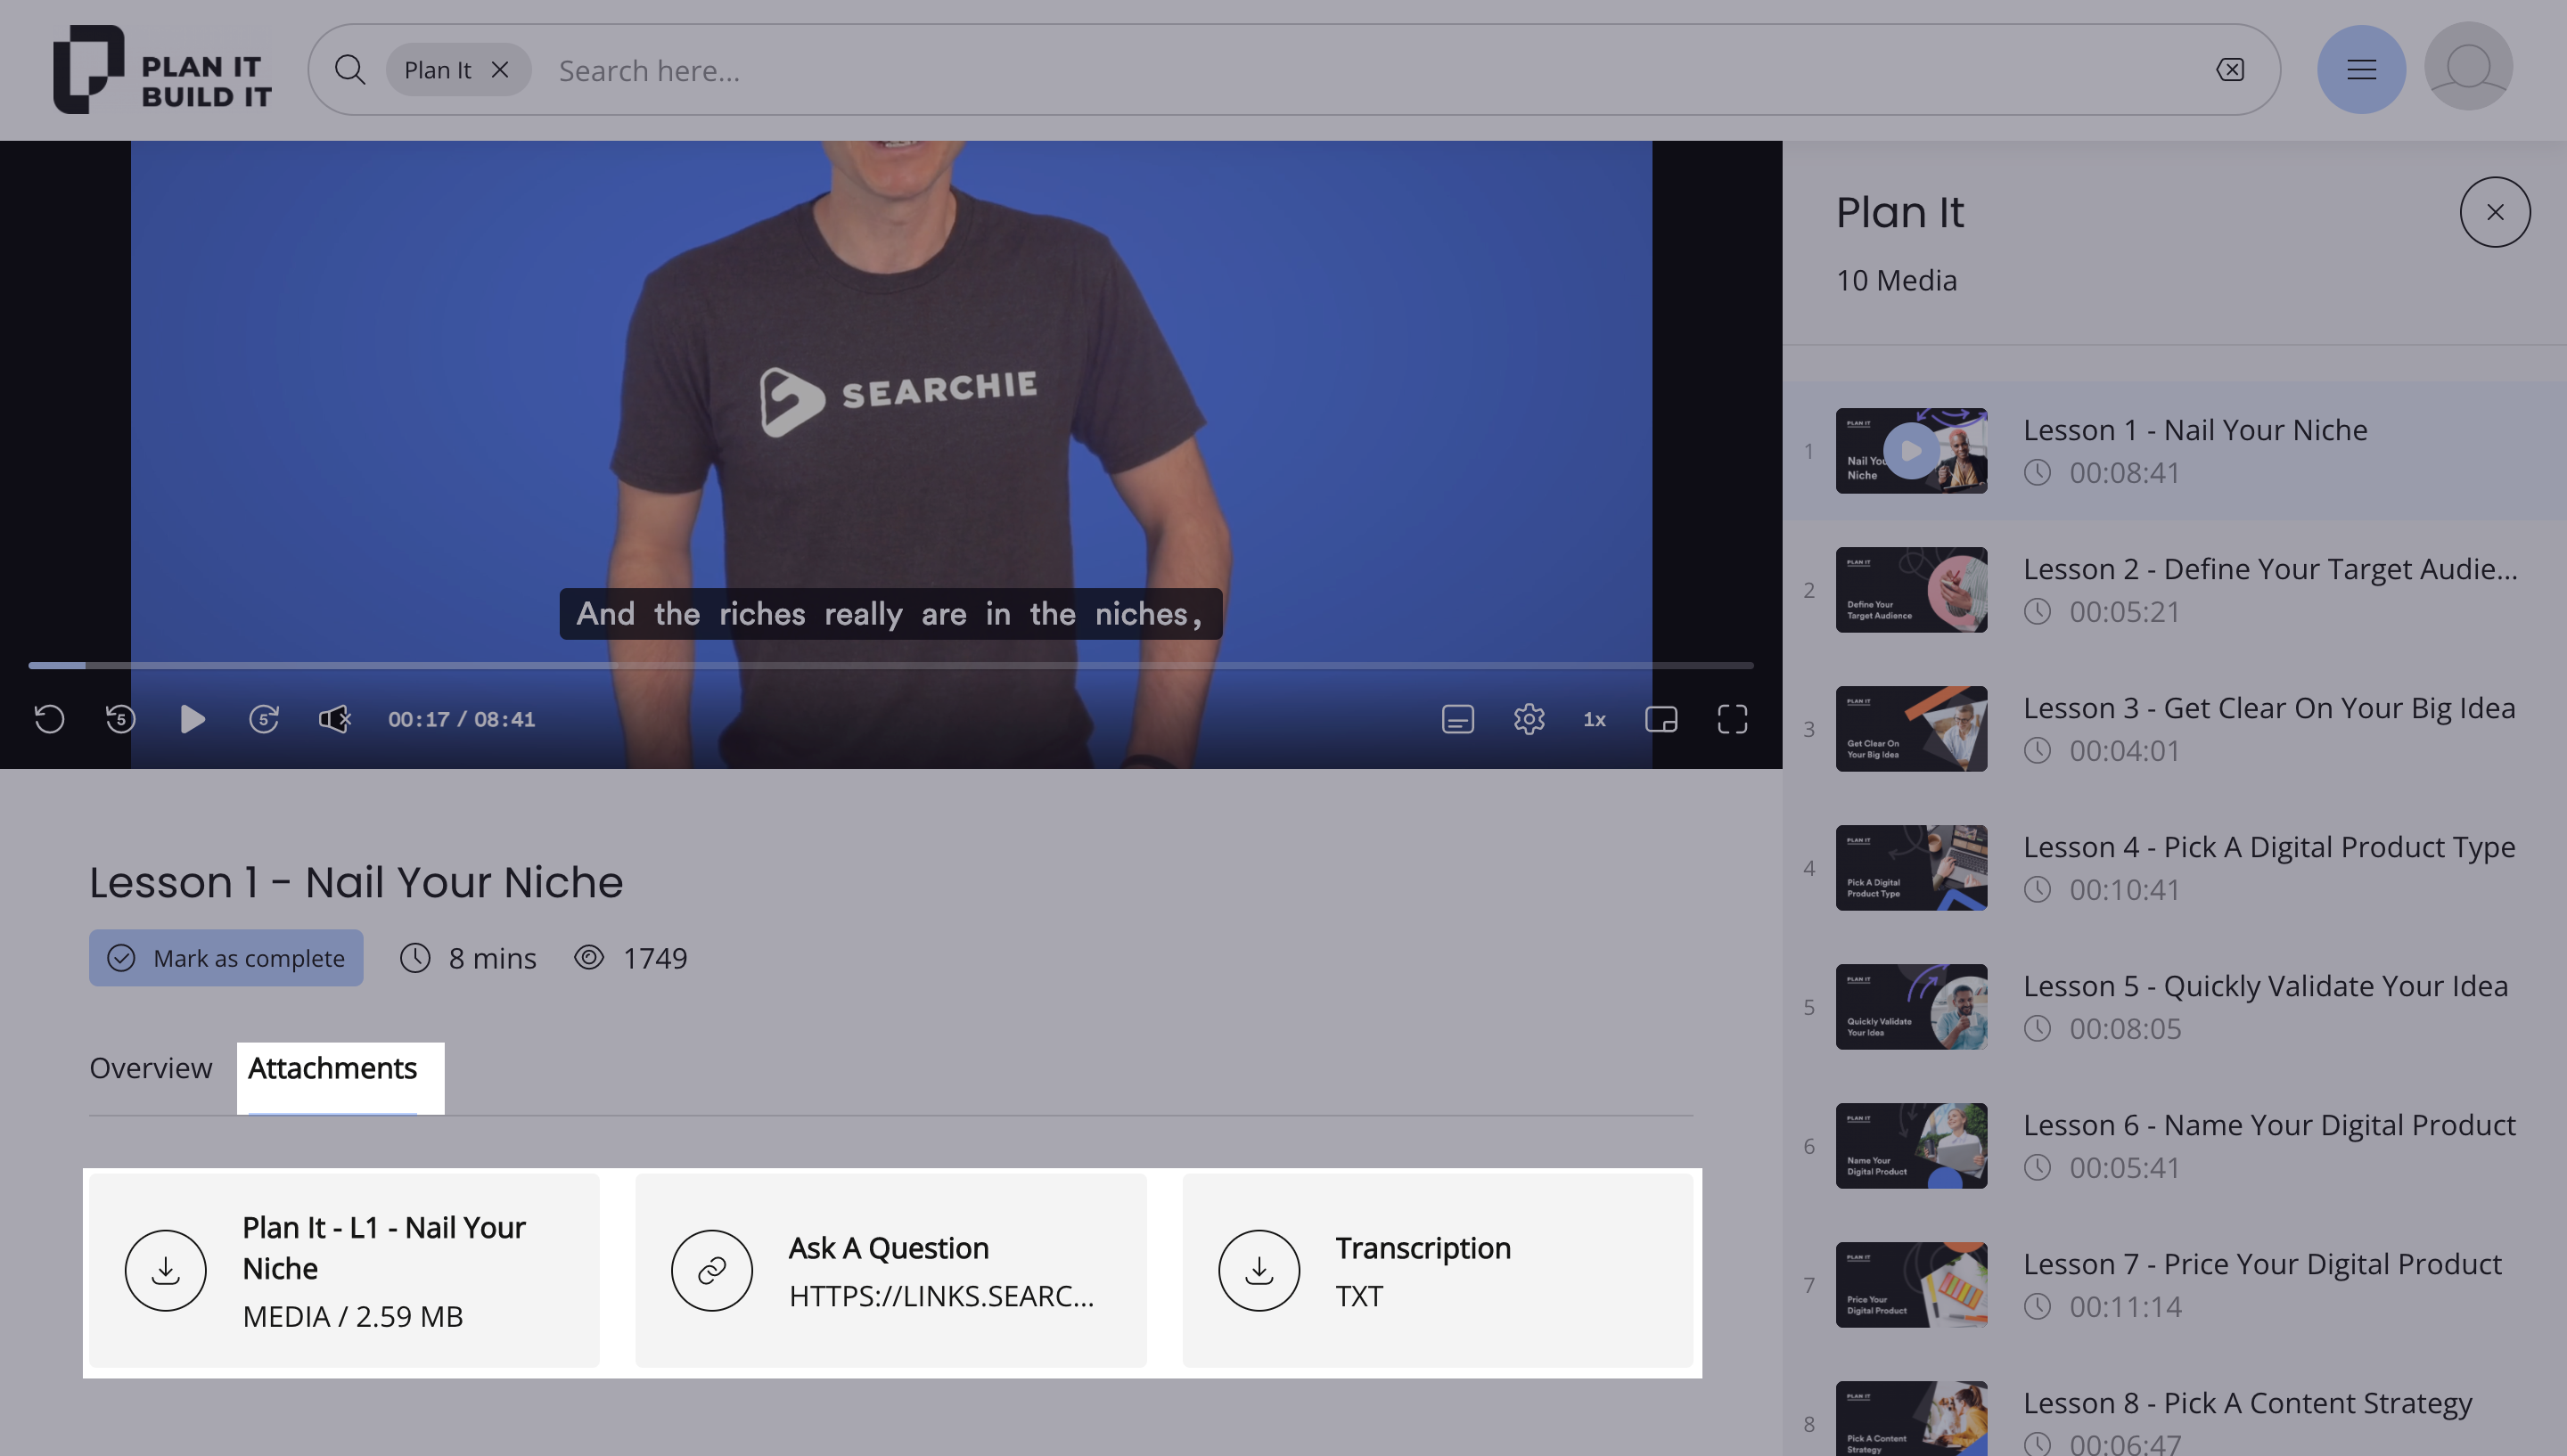This screenshot has height=1456, width=2567.
Task: Click the 1749 views count
Action: coord(655,958)
